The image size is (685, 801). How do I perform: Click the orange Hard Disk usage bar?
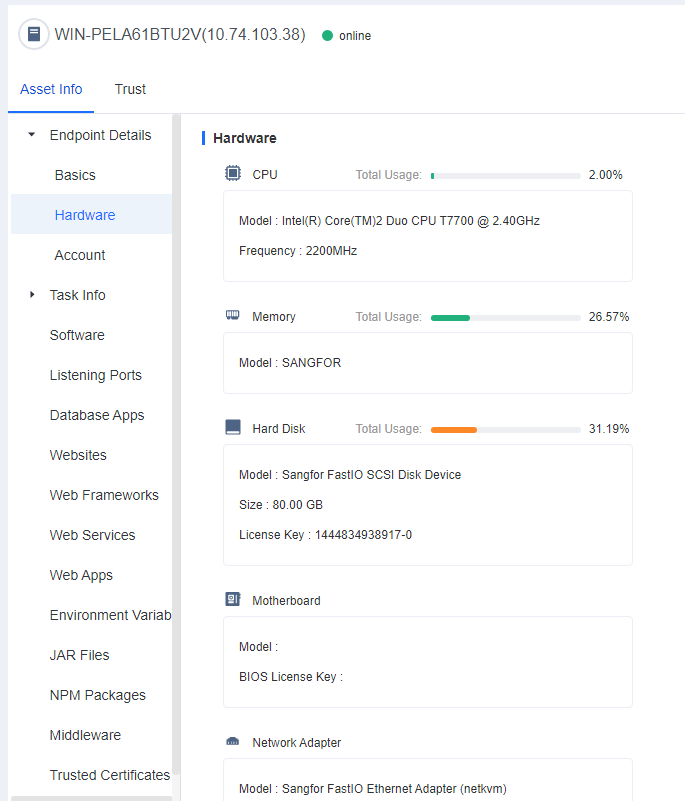coord(454,429)
